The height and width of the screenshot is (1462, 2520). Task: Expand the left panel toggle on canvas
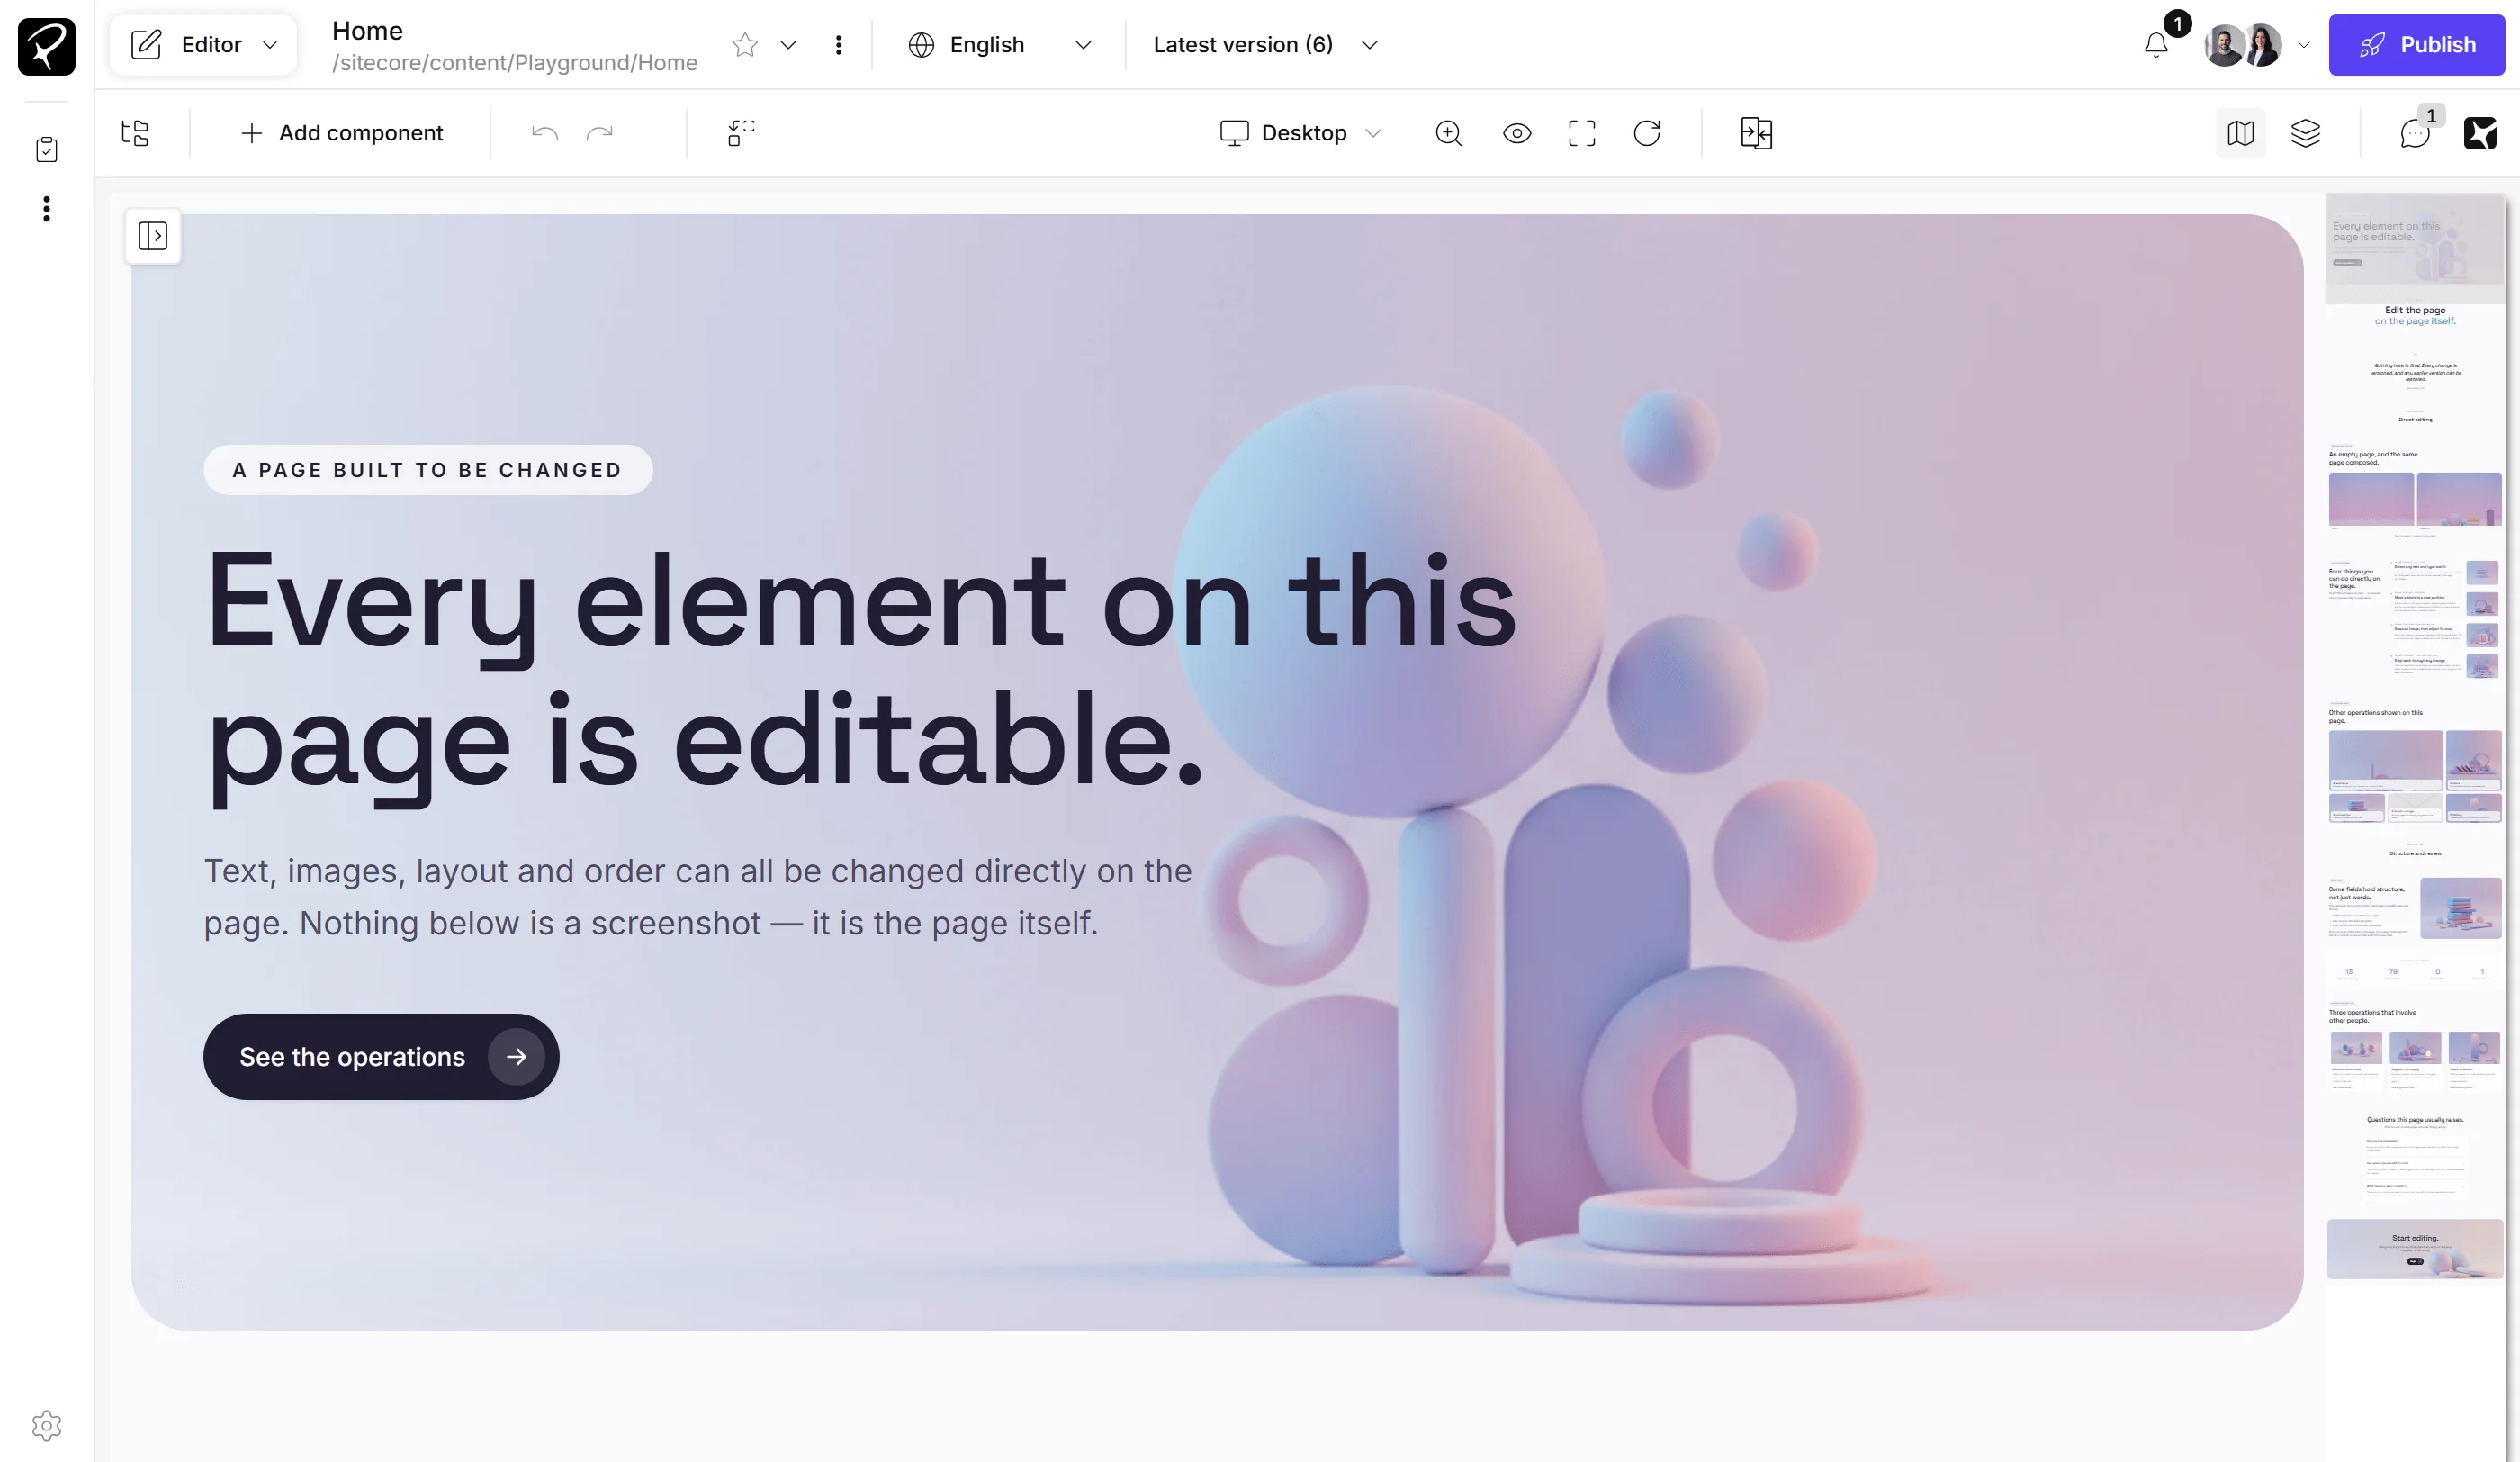click(x=153, y=236)
